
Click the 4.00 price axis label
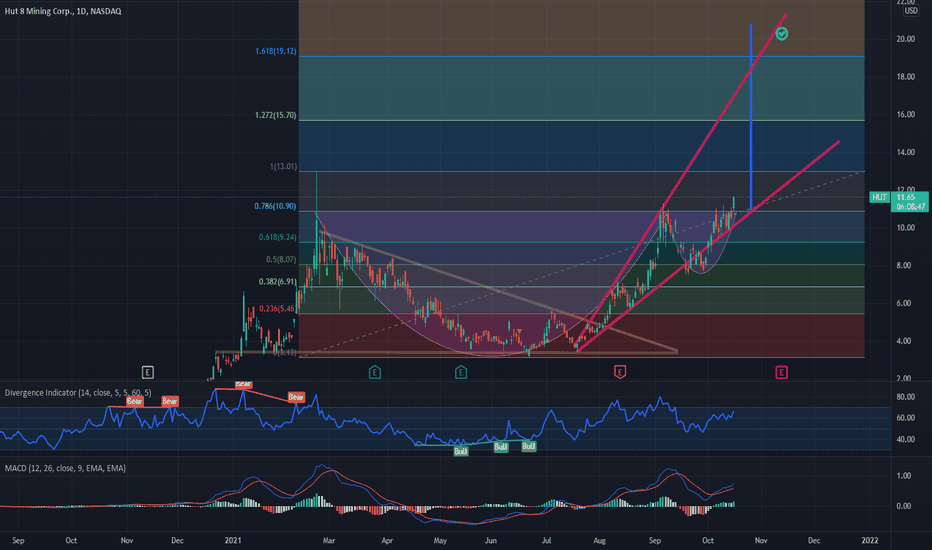(903, 341)
